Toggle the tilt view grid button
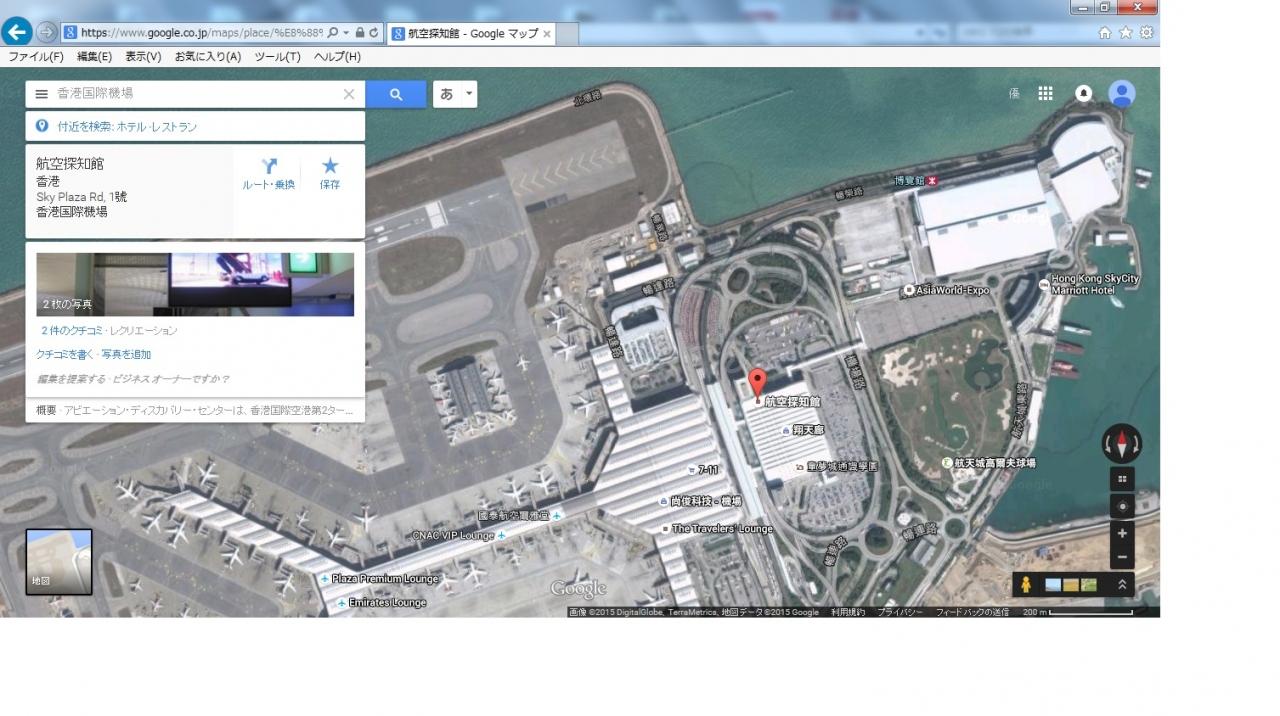The height and width of the screenshot is (716, 1280). coord(1122,479)
